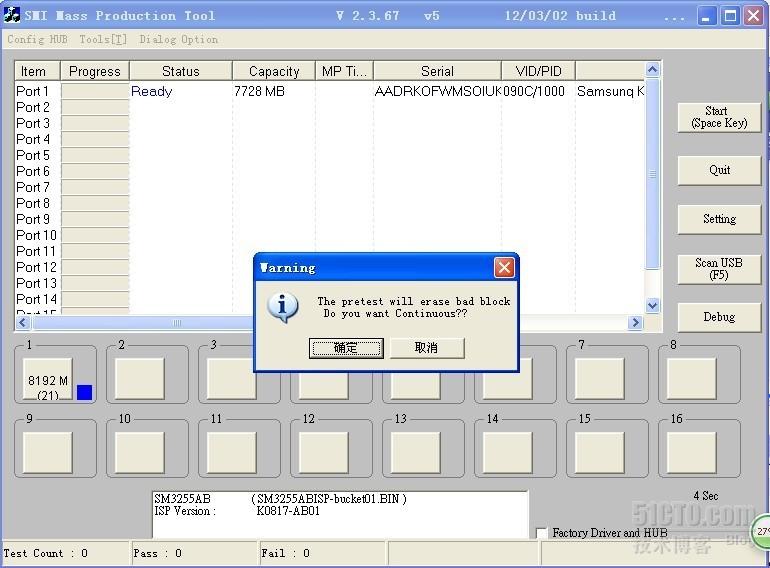Select the Port 14 row

coord(330,299)
